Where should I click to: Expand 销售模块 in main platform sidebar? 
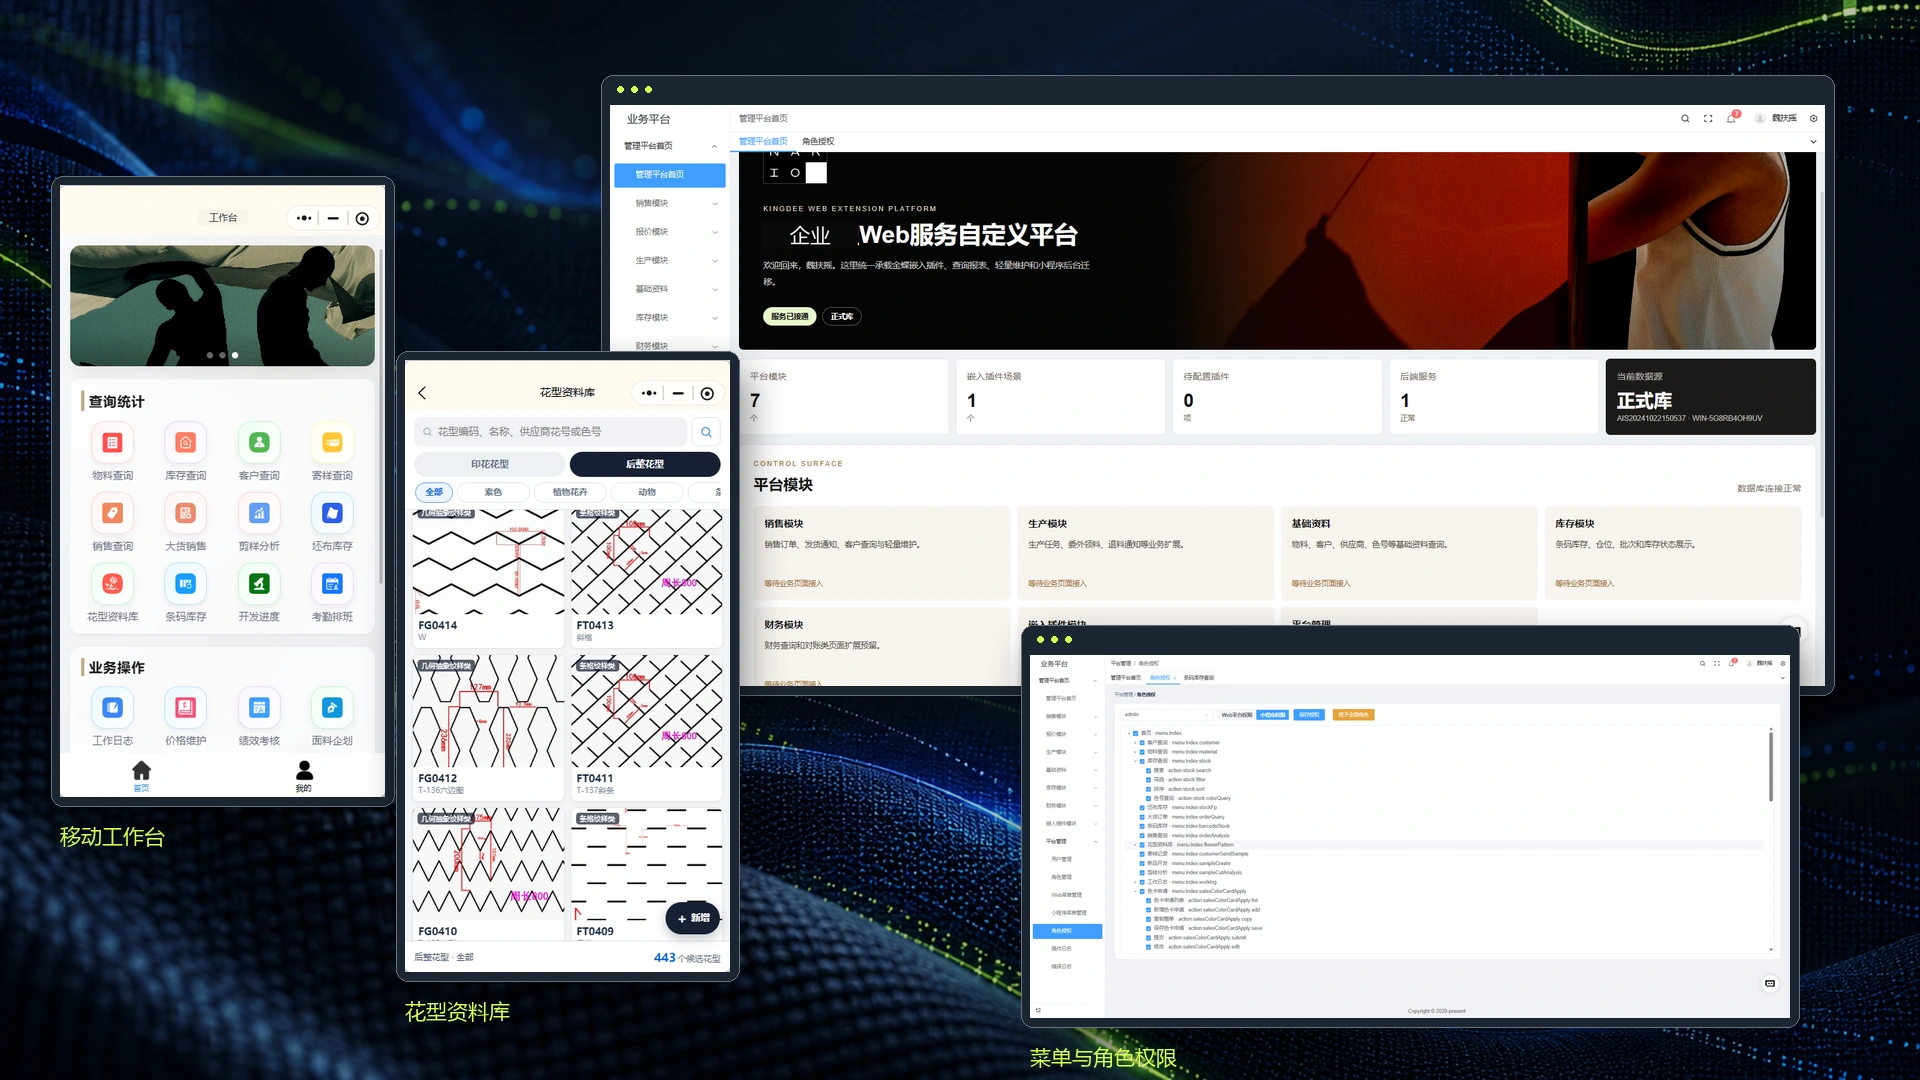click(x=670, y=203)
